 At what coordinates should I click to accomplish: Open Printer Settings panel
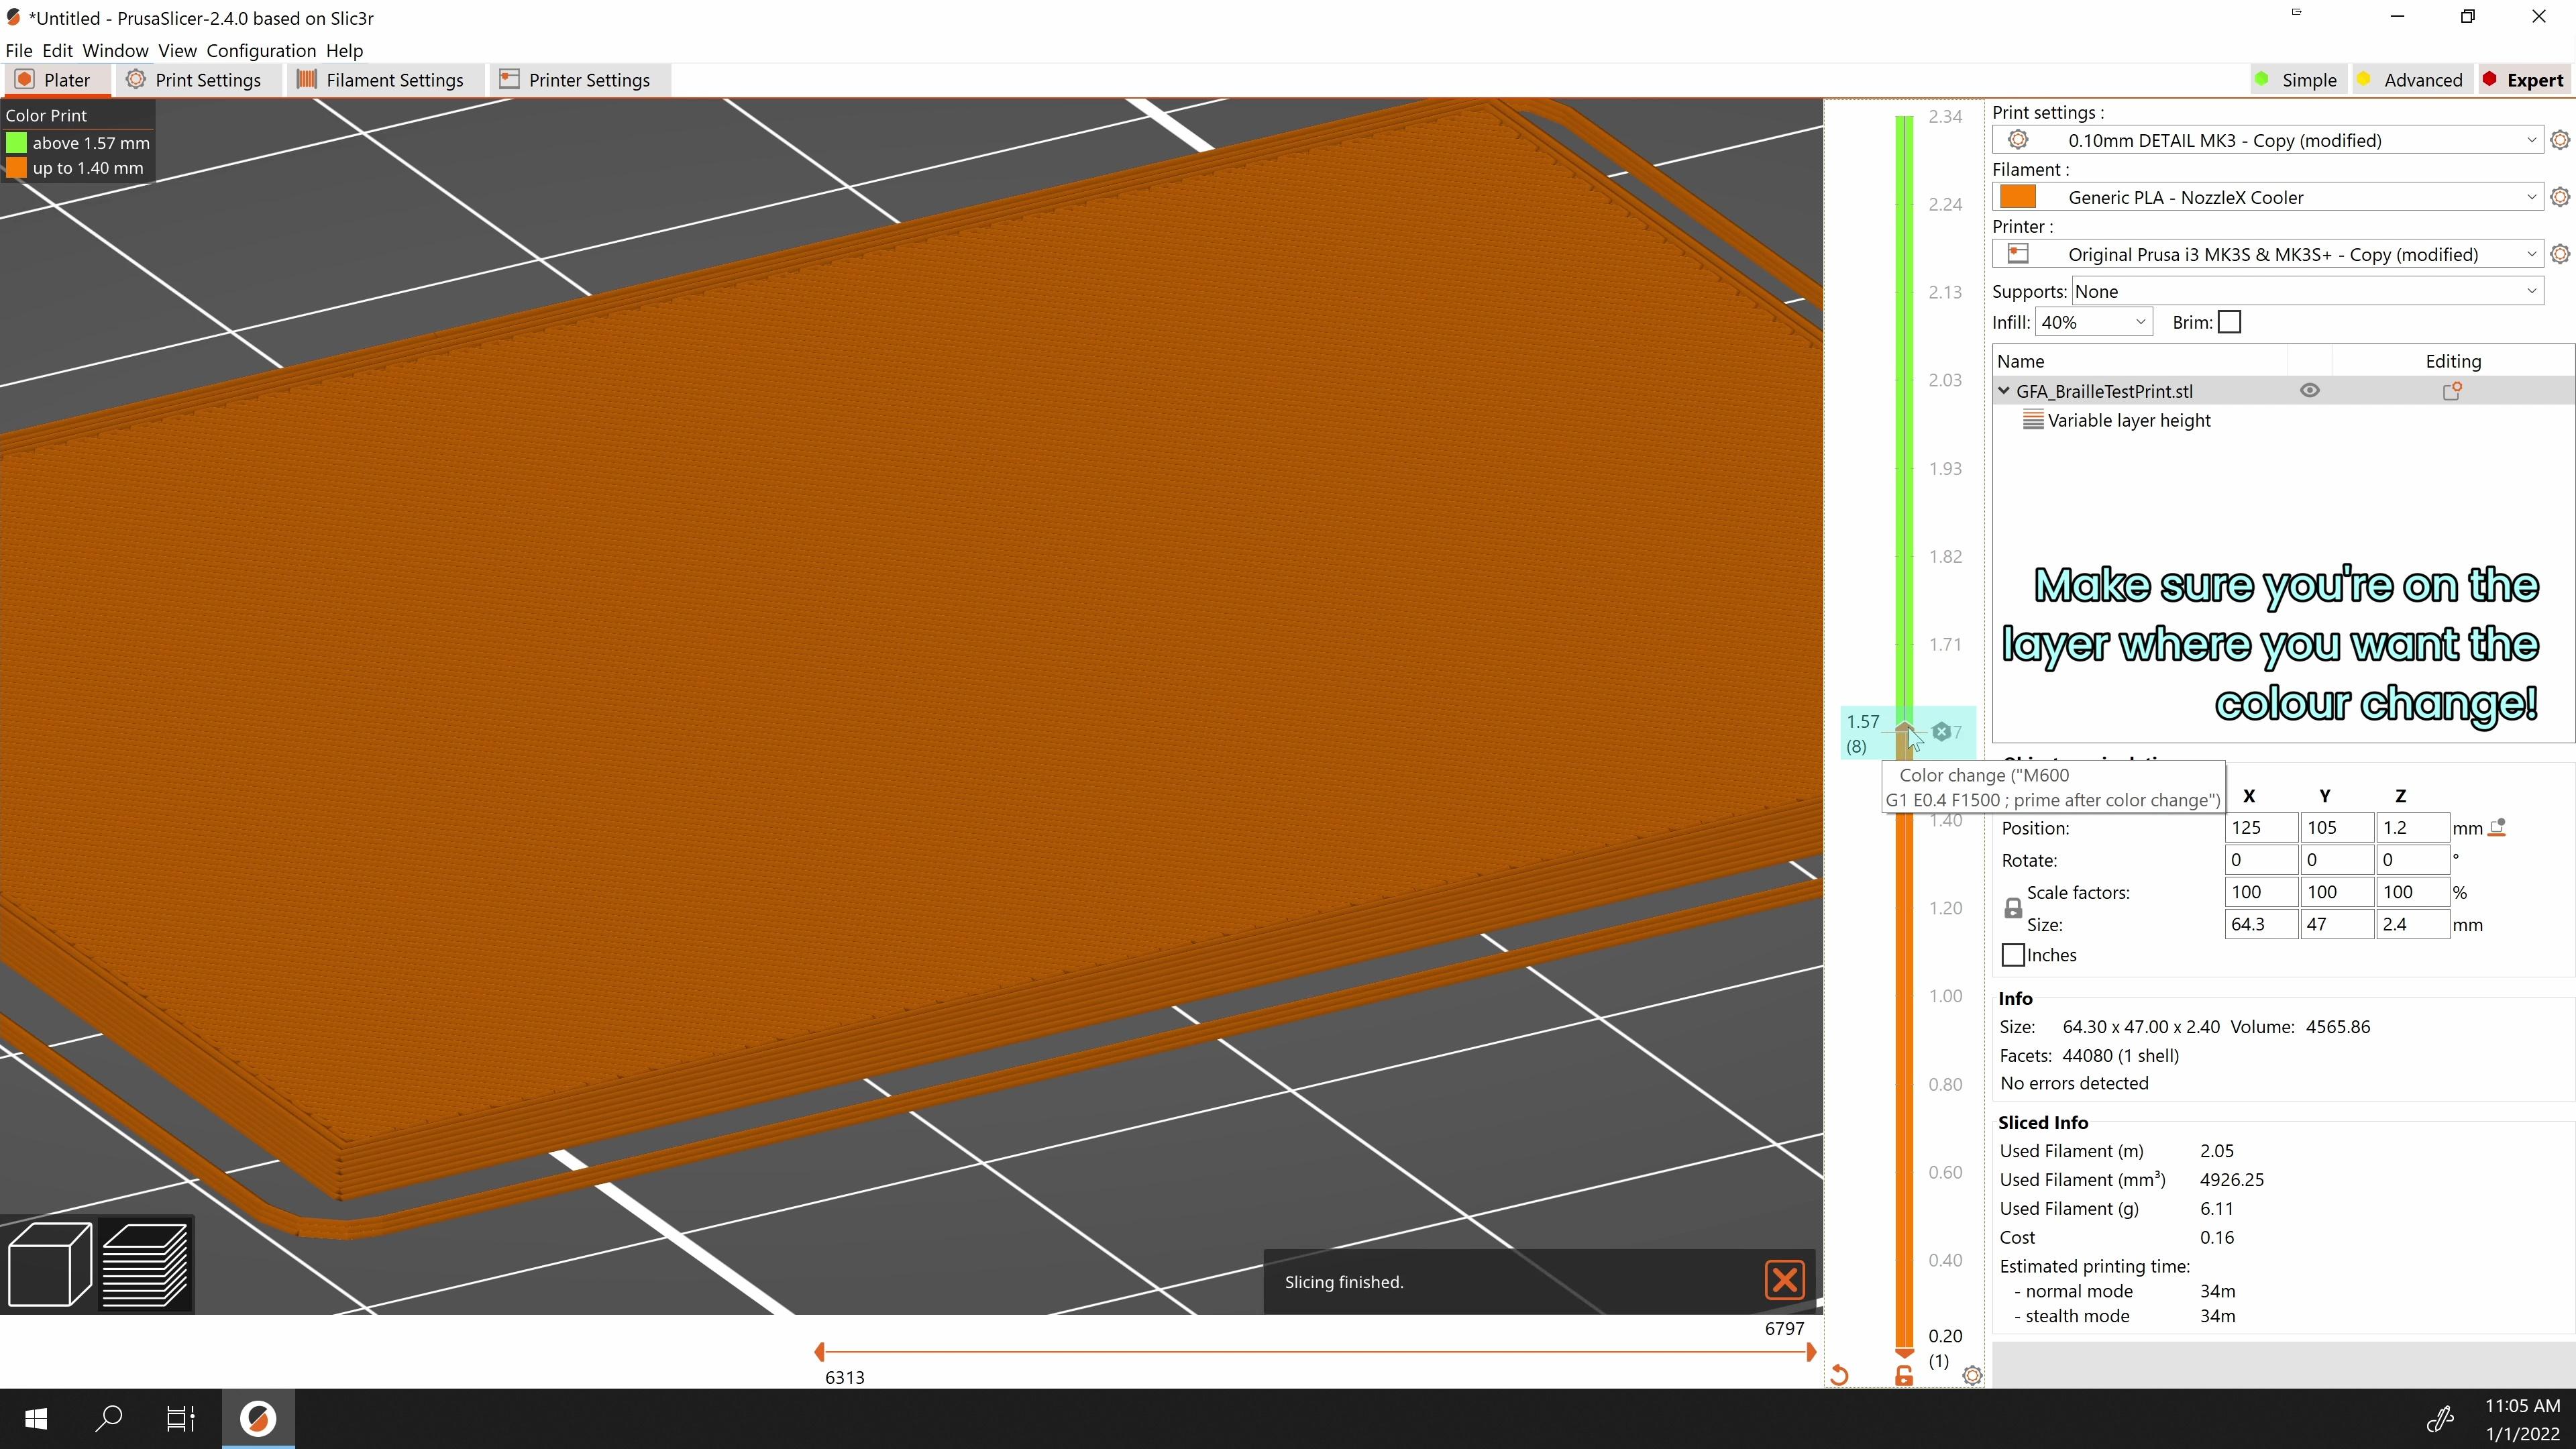click(589, 78)
